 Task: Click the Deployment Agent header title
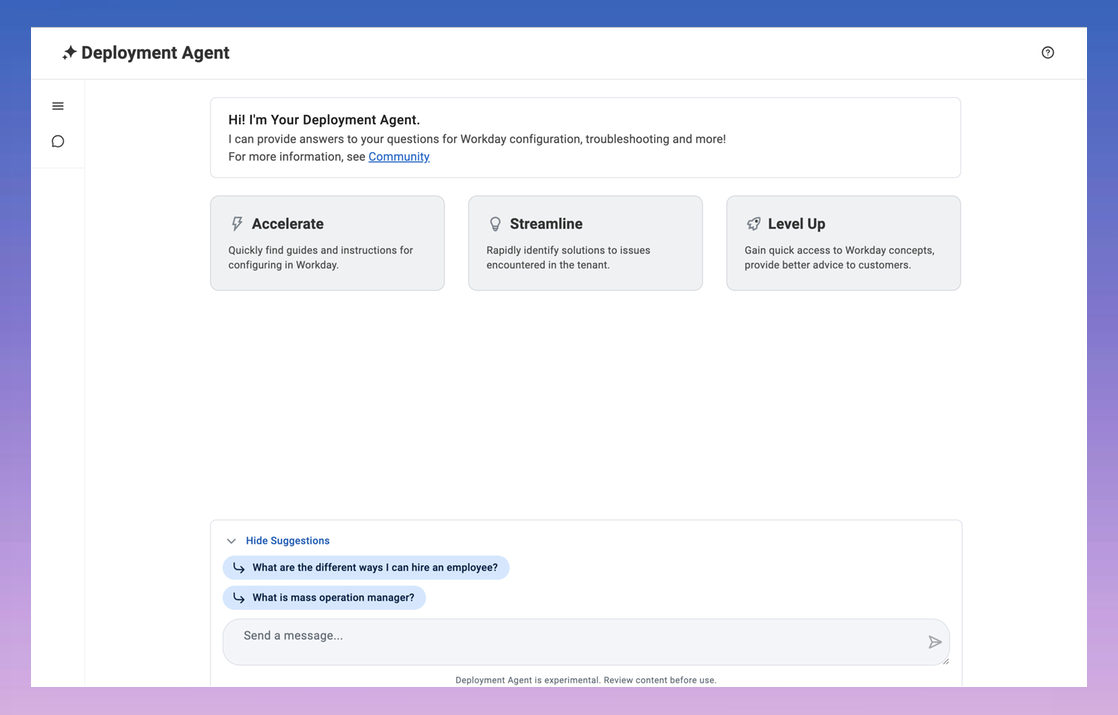click(x=155, y=53)
